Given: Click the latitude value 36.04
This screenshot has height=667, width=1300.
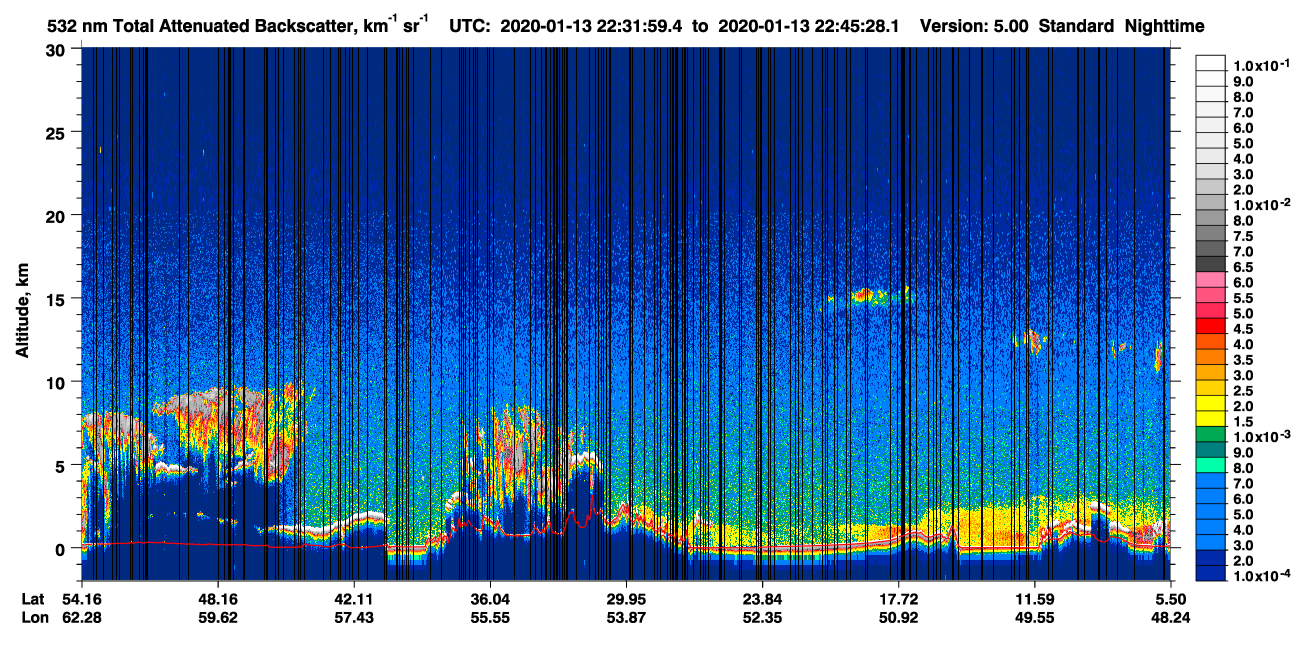Looking at the screenshot, I should point(490,599).
